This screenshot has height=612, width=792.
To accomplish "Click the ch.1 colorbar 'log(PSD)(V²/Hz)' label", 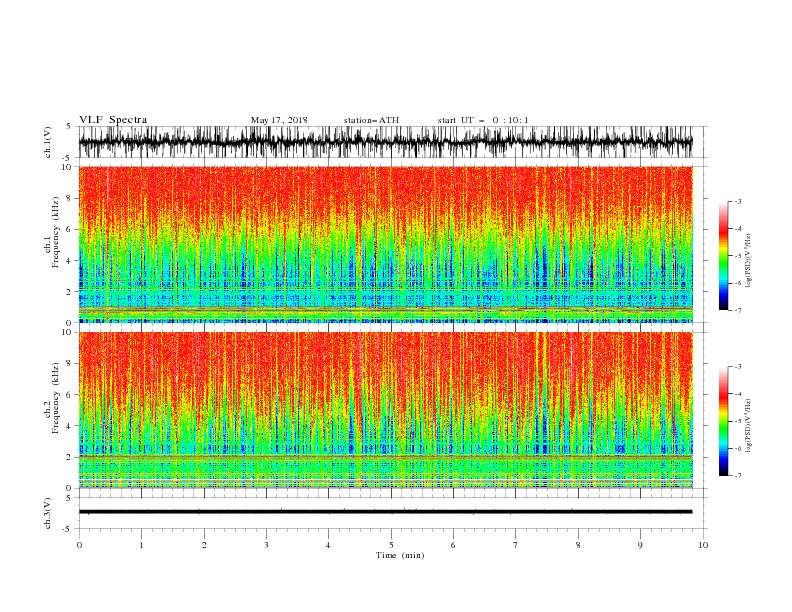I will (749, 261).
